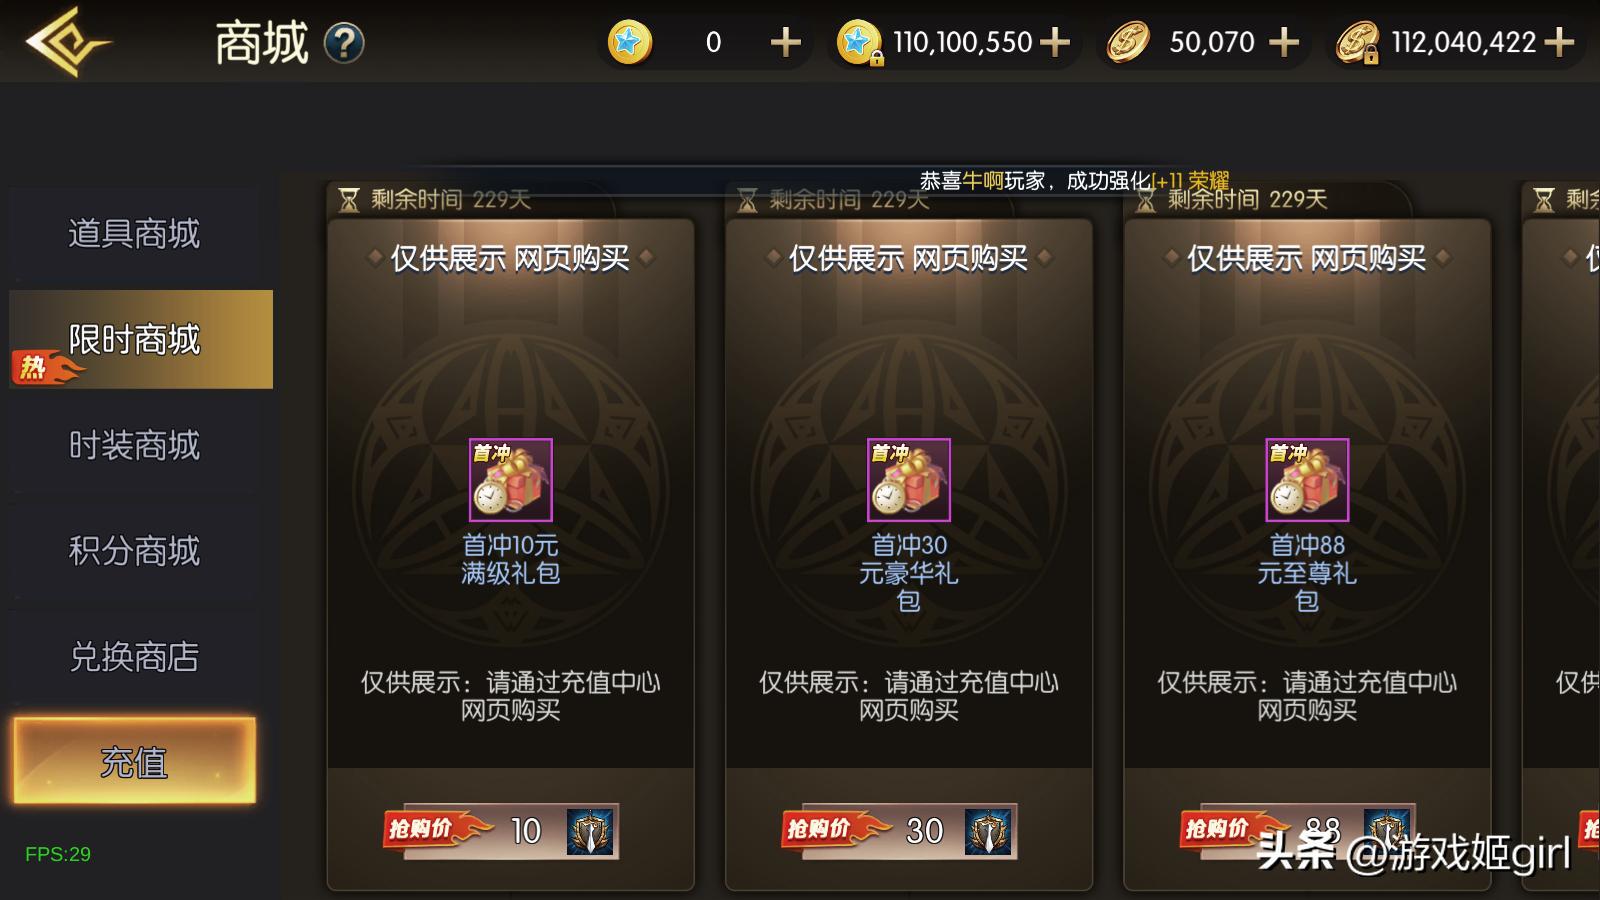Buy the pack priced at 10
Image resolution: width=1600 pixels, height=900 pixels.
[502, 831]
